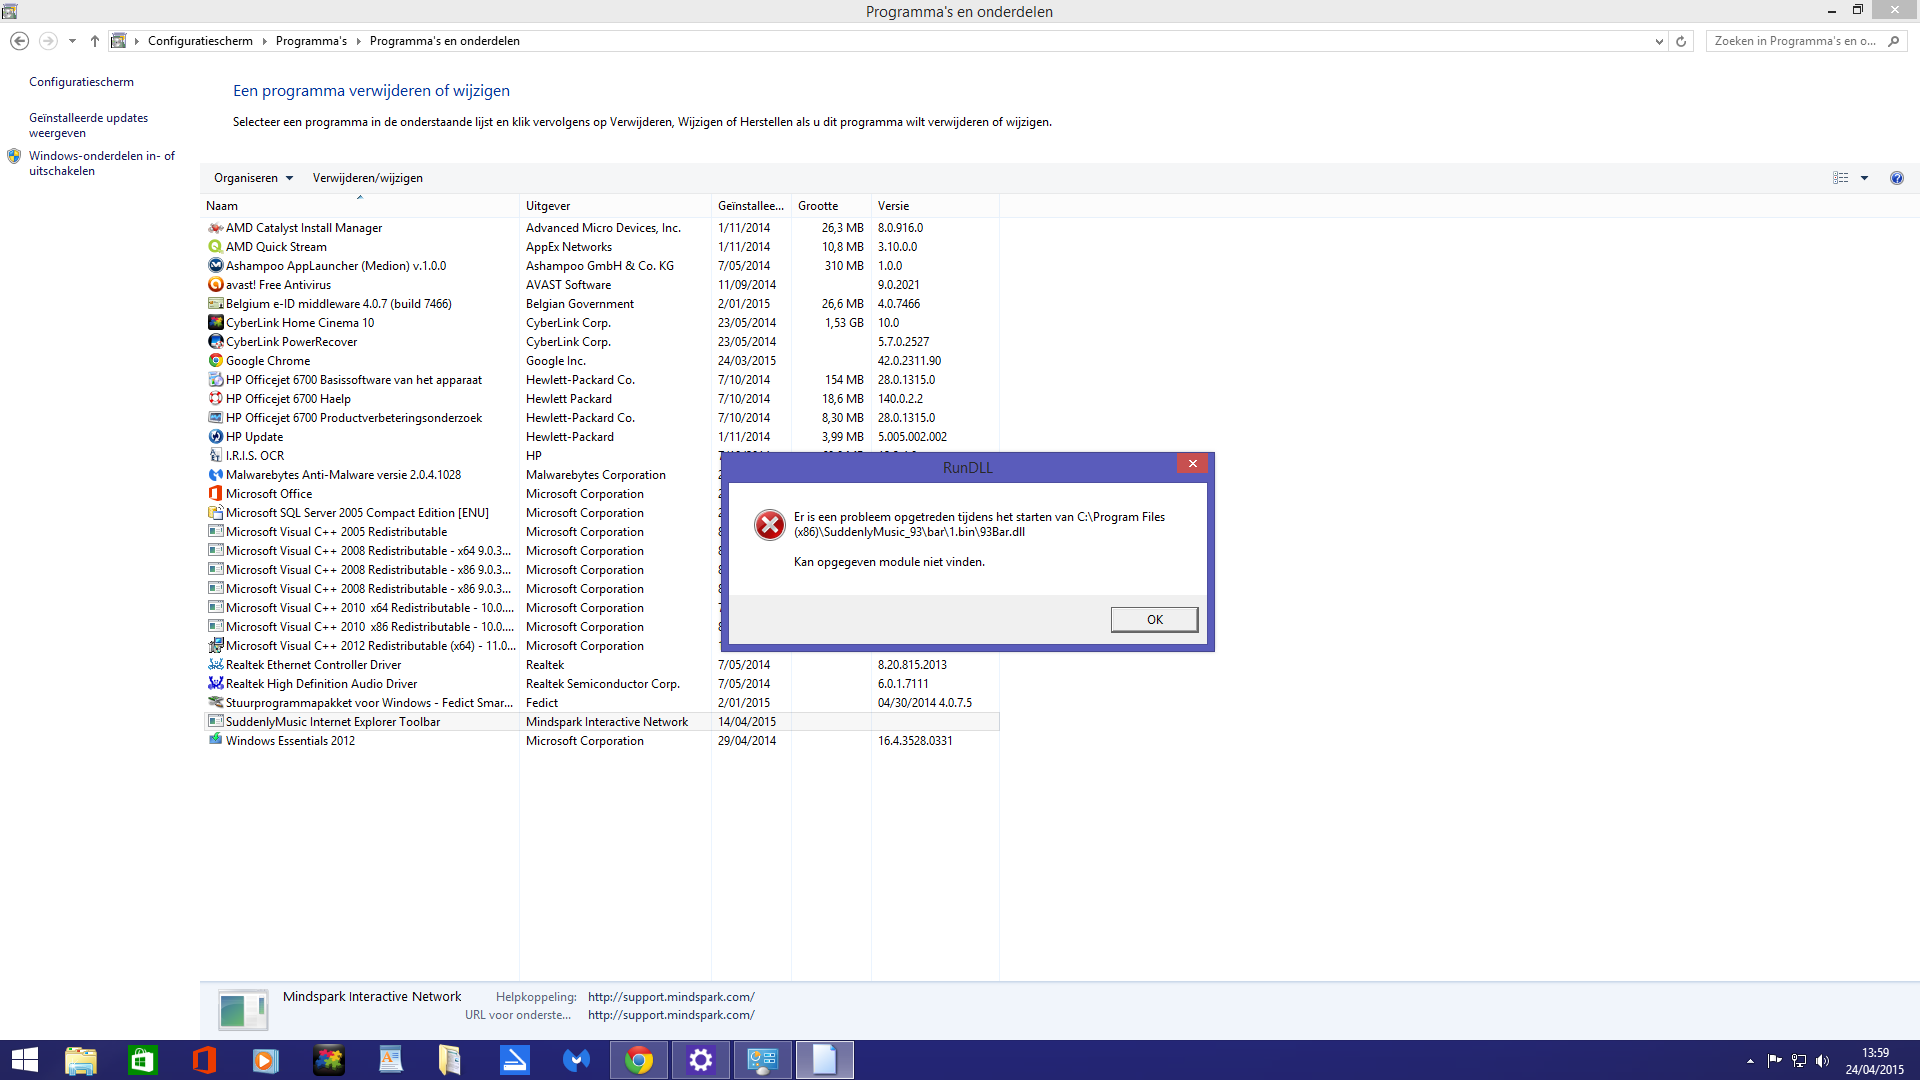The height and width of the screenshot is (1080, 1920).
Task: Open the address bar history dropdown
Action: click(1659, 41)
